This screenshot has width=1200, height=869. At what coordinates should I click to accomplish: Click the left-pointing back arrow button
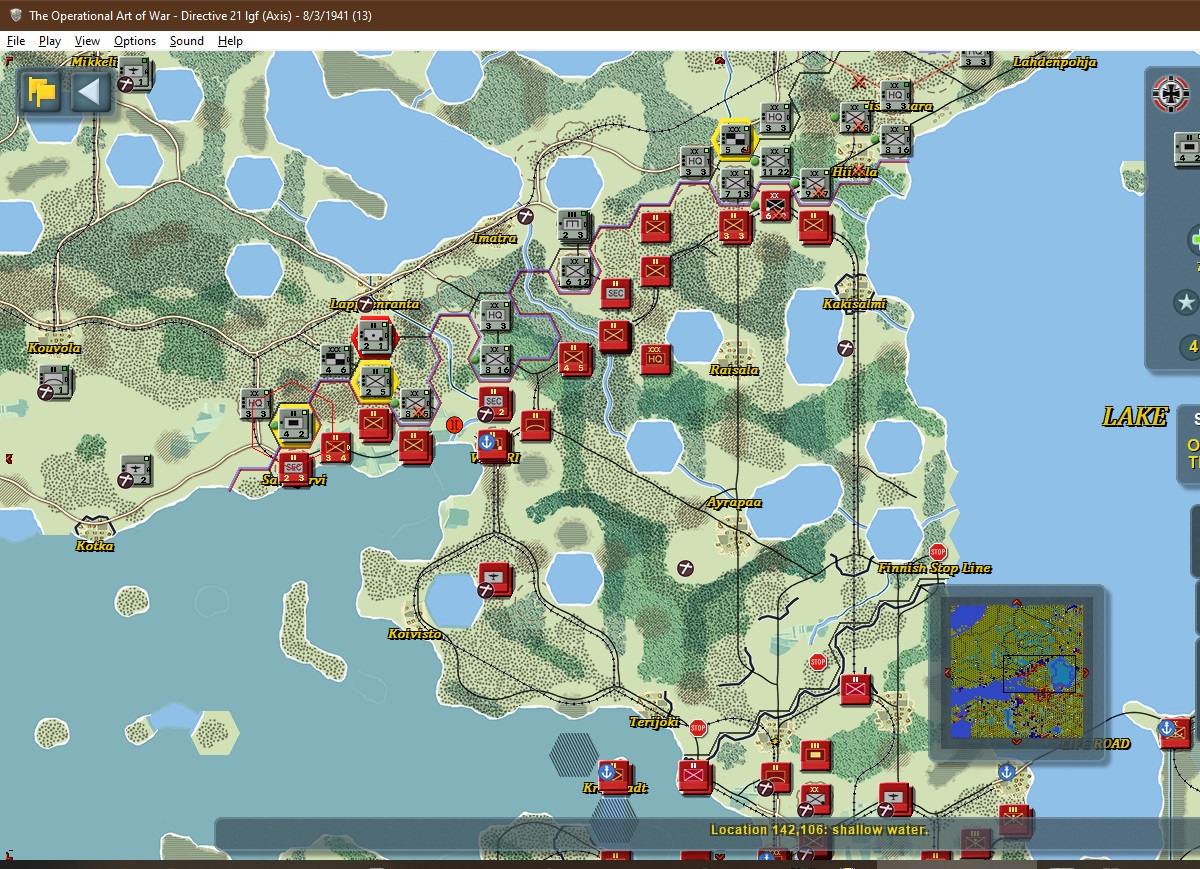pyautogui.click(x=90, y=93)
